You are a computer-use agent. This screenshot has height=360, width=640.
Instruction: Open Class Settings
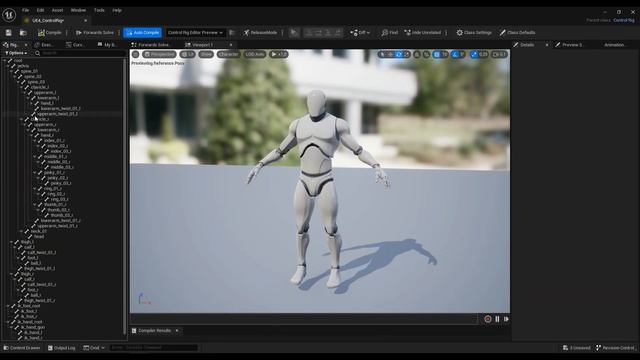point(473,33)
